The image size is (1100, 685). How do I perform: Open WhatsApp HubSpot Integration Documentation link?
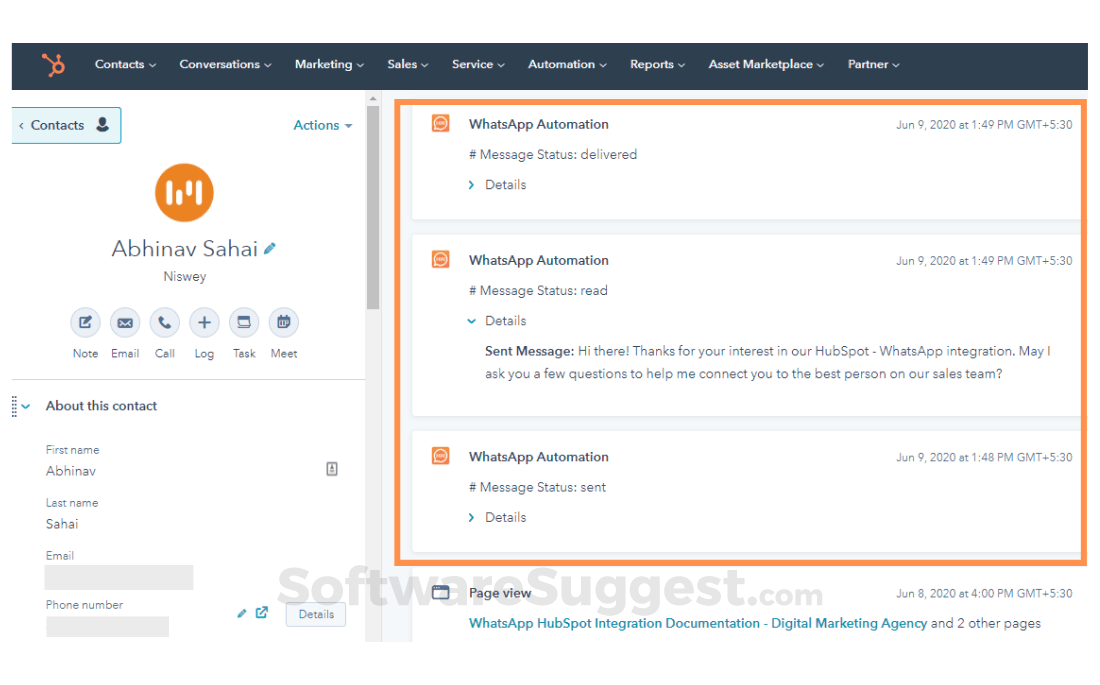point(698,623)
